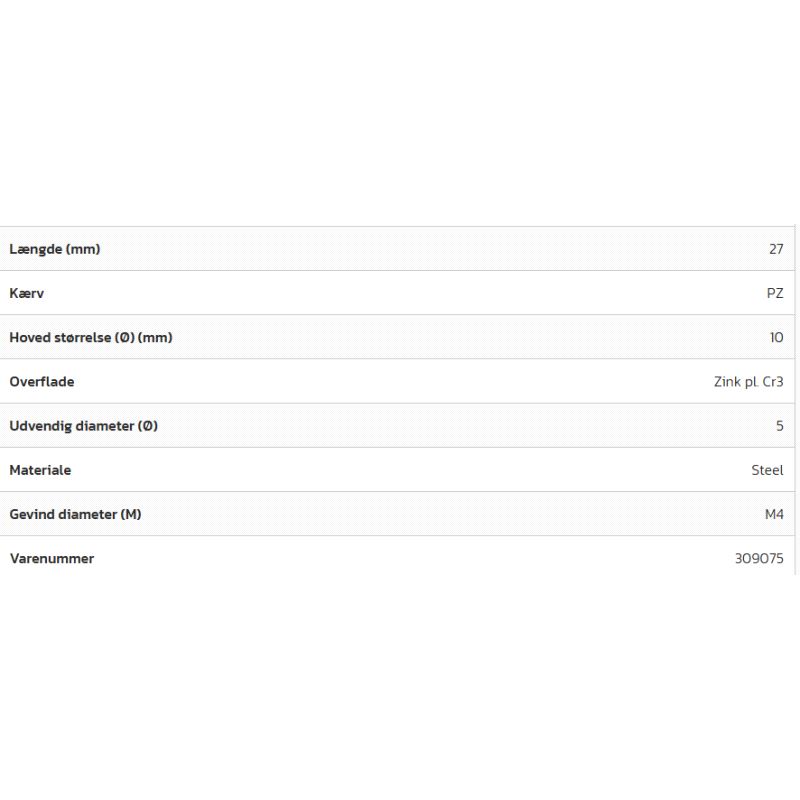Screen dimensions: 800x800
Task: Select the length value 27
Action: point(776,249)
